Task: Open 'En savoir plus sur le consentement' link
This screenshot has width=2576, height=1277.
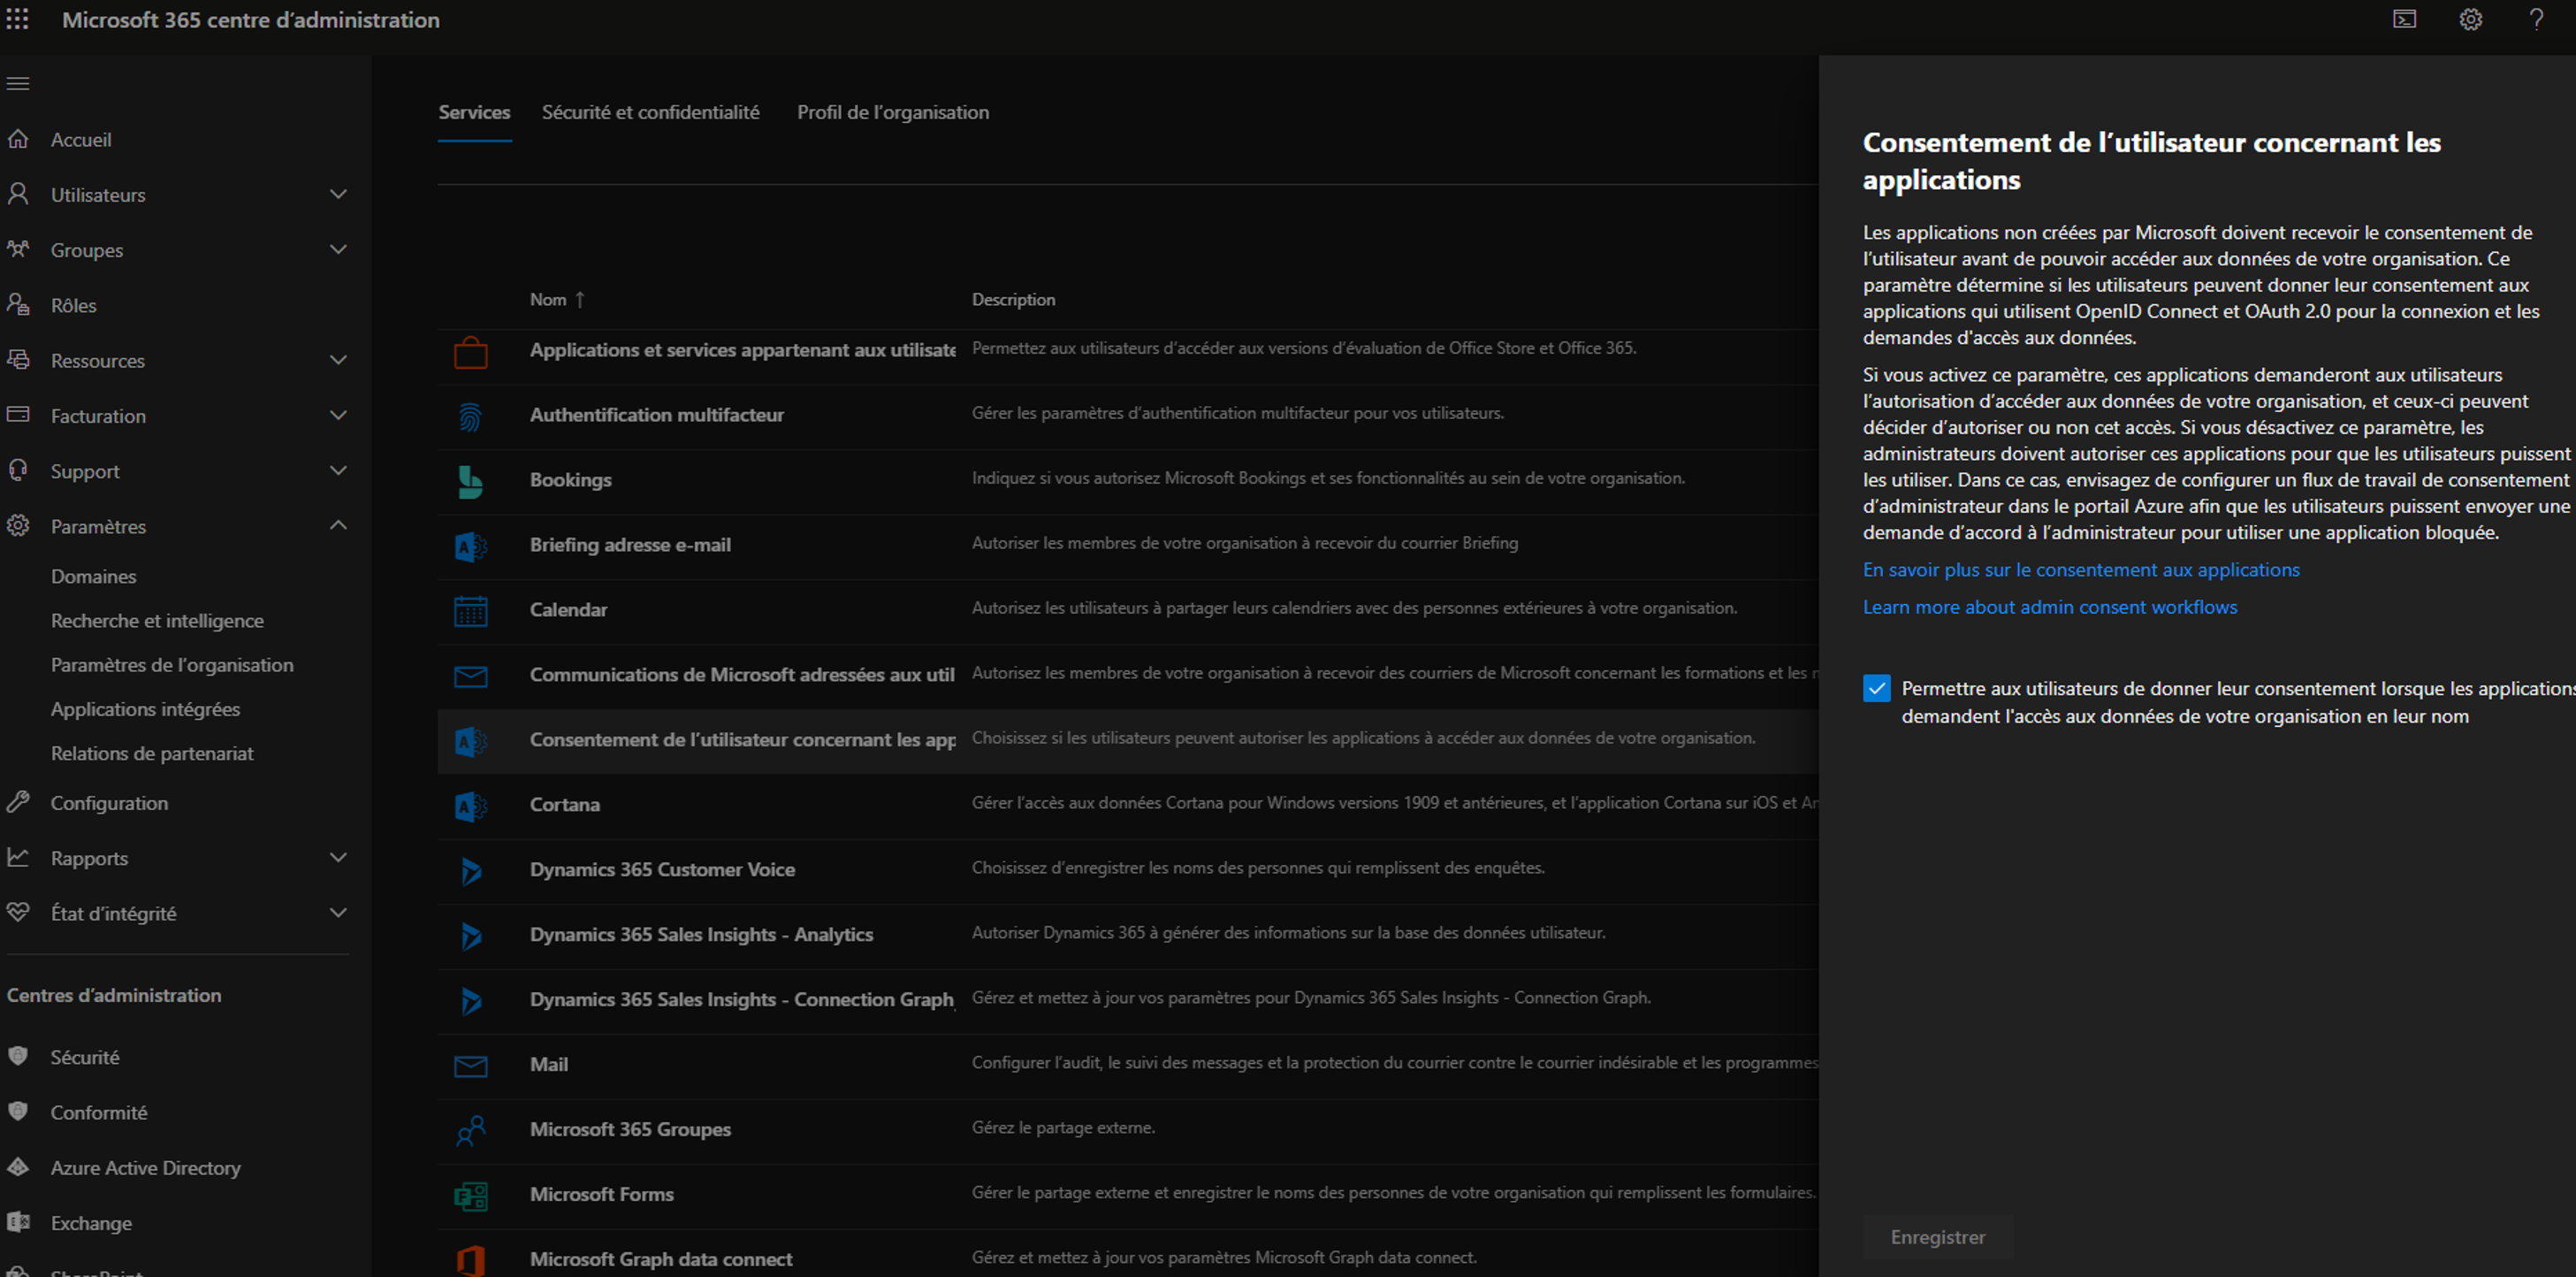Action: [x=2081, y=569]
